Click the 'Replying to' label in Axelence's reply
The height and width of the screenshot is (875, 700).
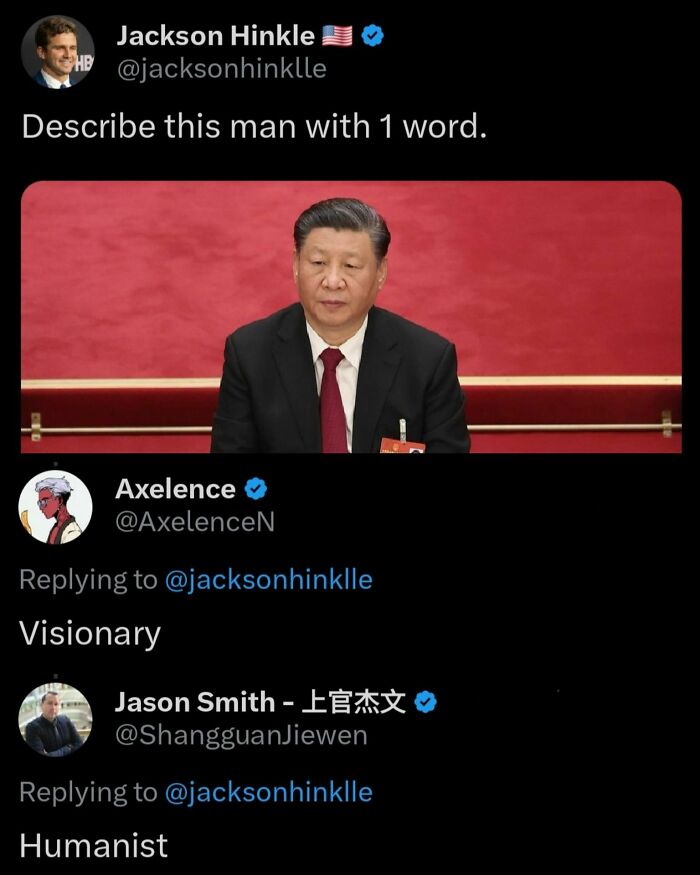pos(88,580)
